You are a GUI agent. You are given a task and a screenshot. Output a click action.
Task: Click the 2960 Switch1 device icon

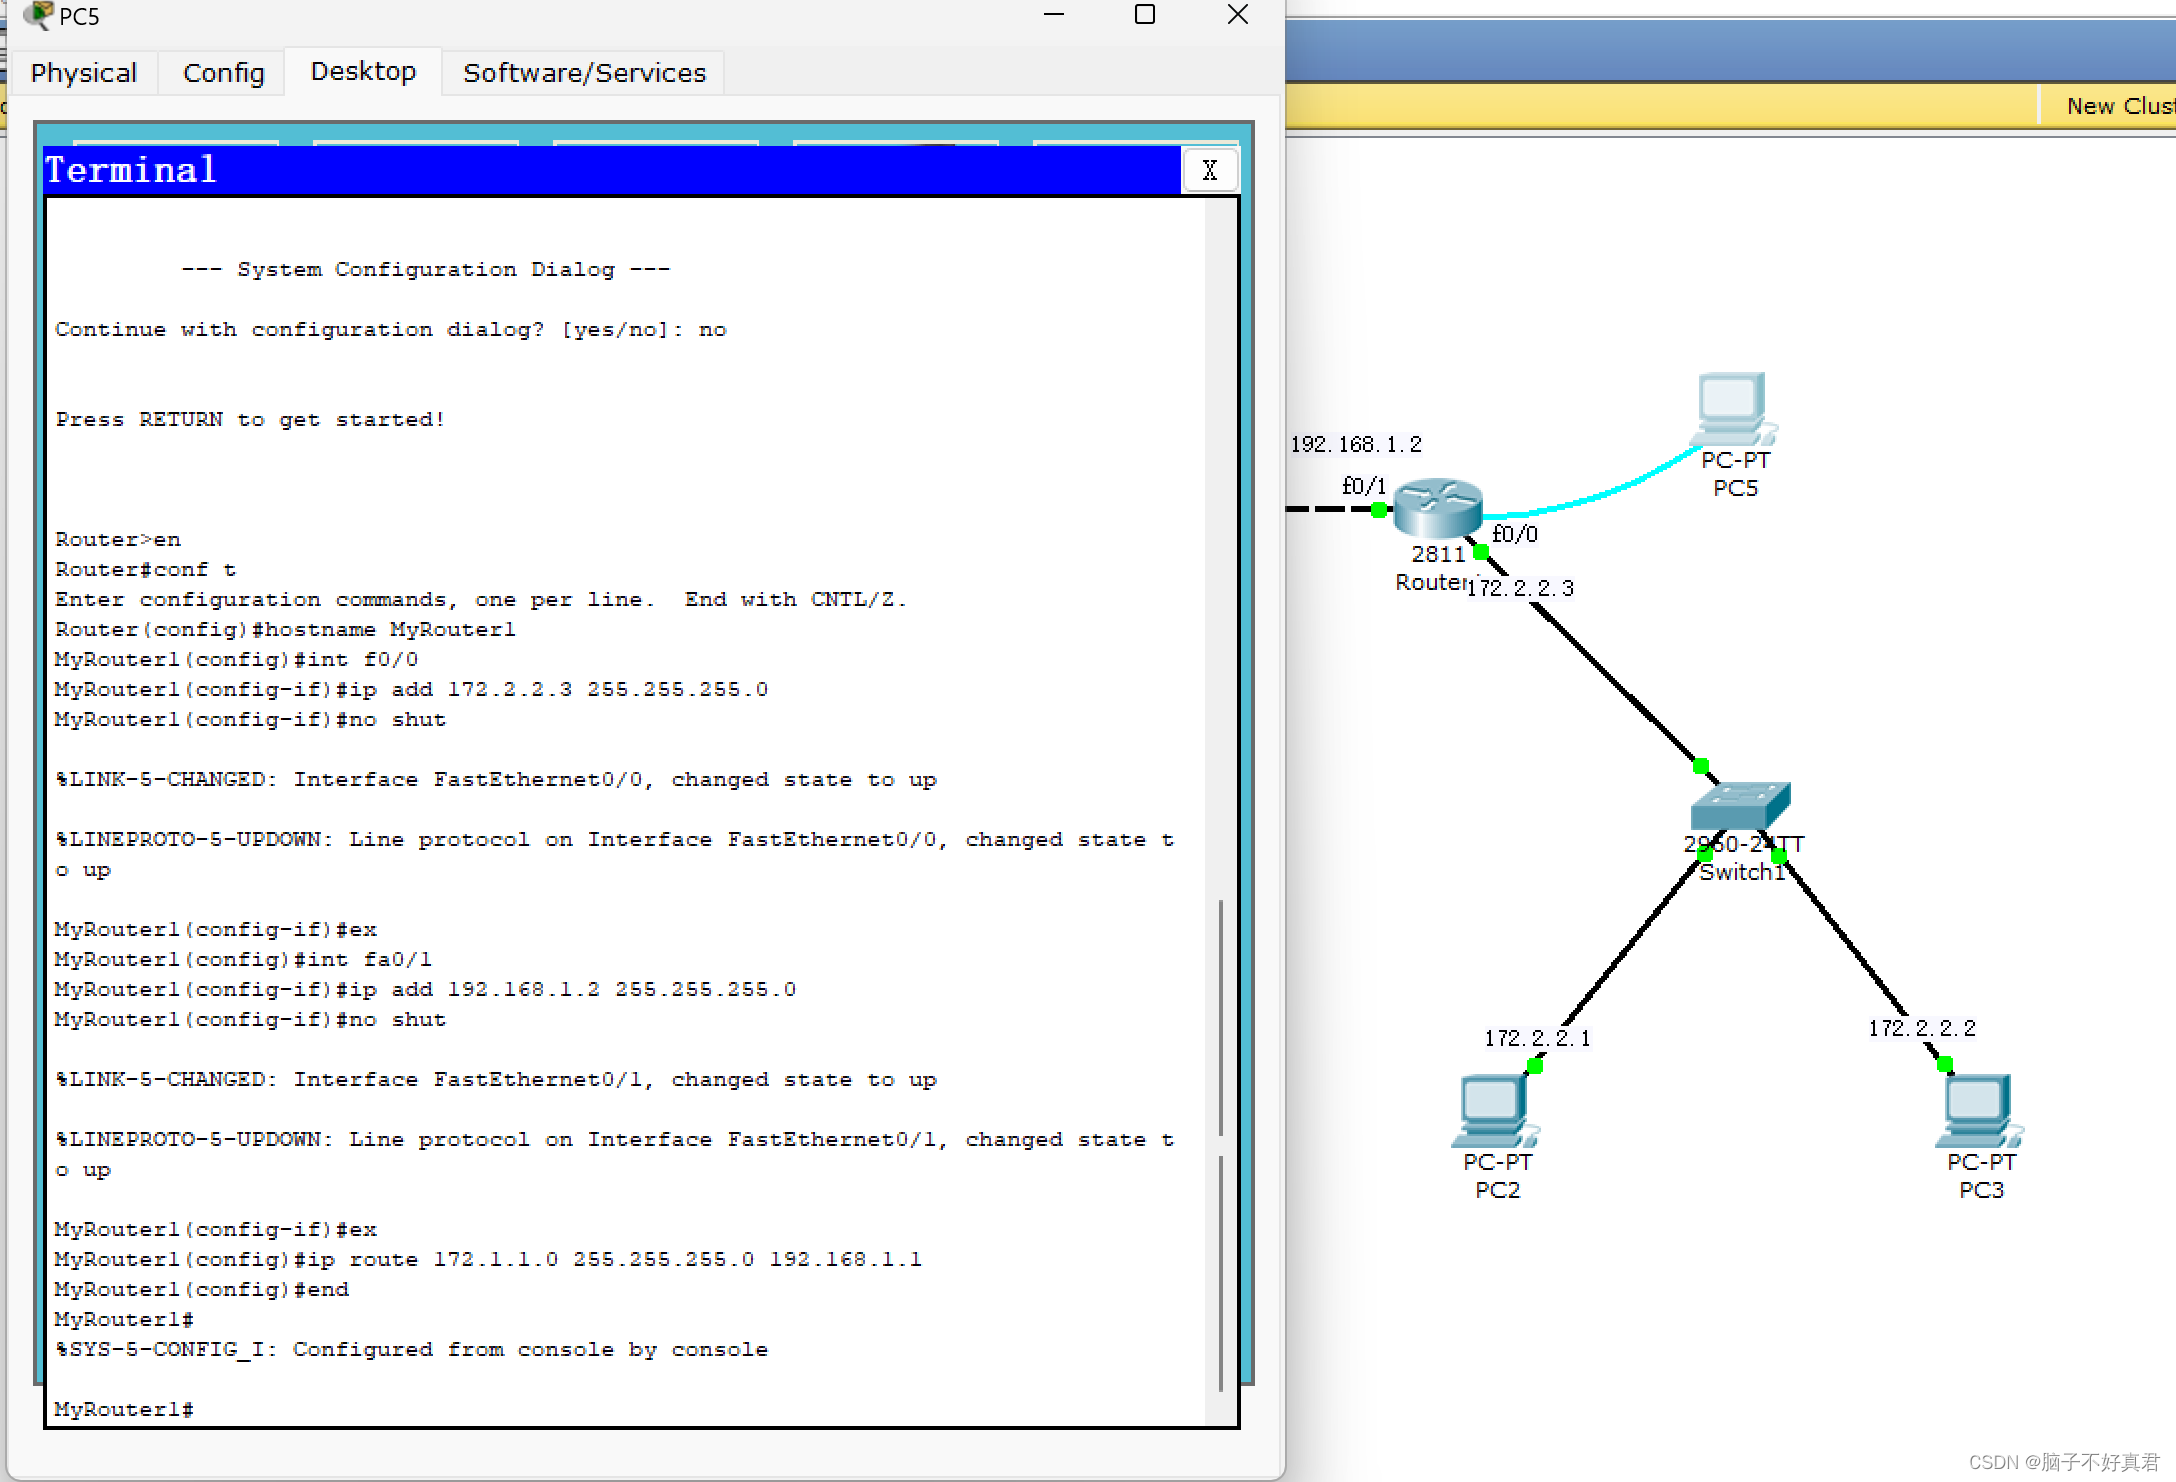coord(1740,804)
